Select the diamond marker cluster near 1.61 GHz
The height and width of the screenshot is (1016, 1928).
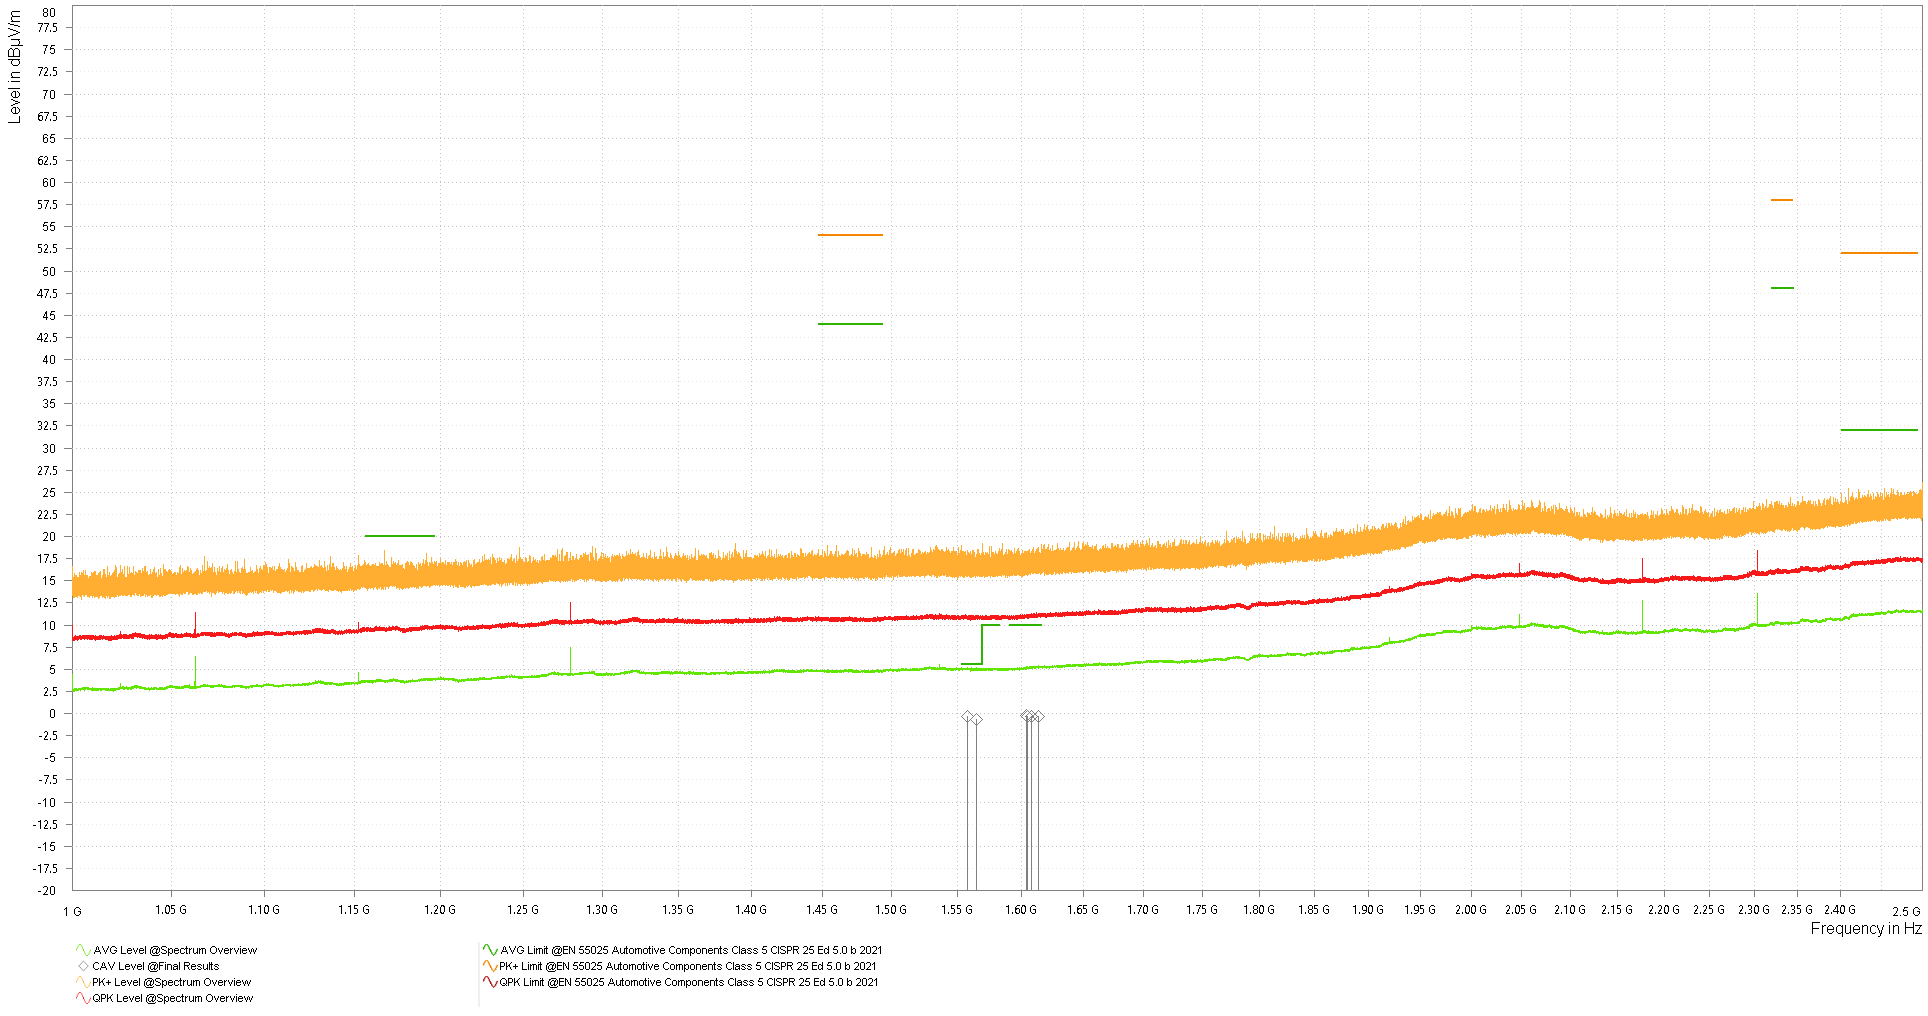(1030, 716)
